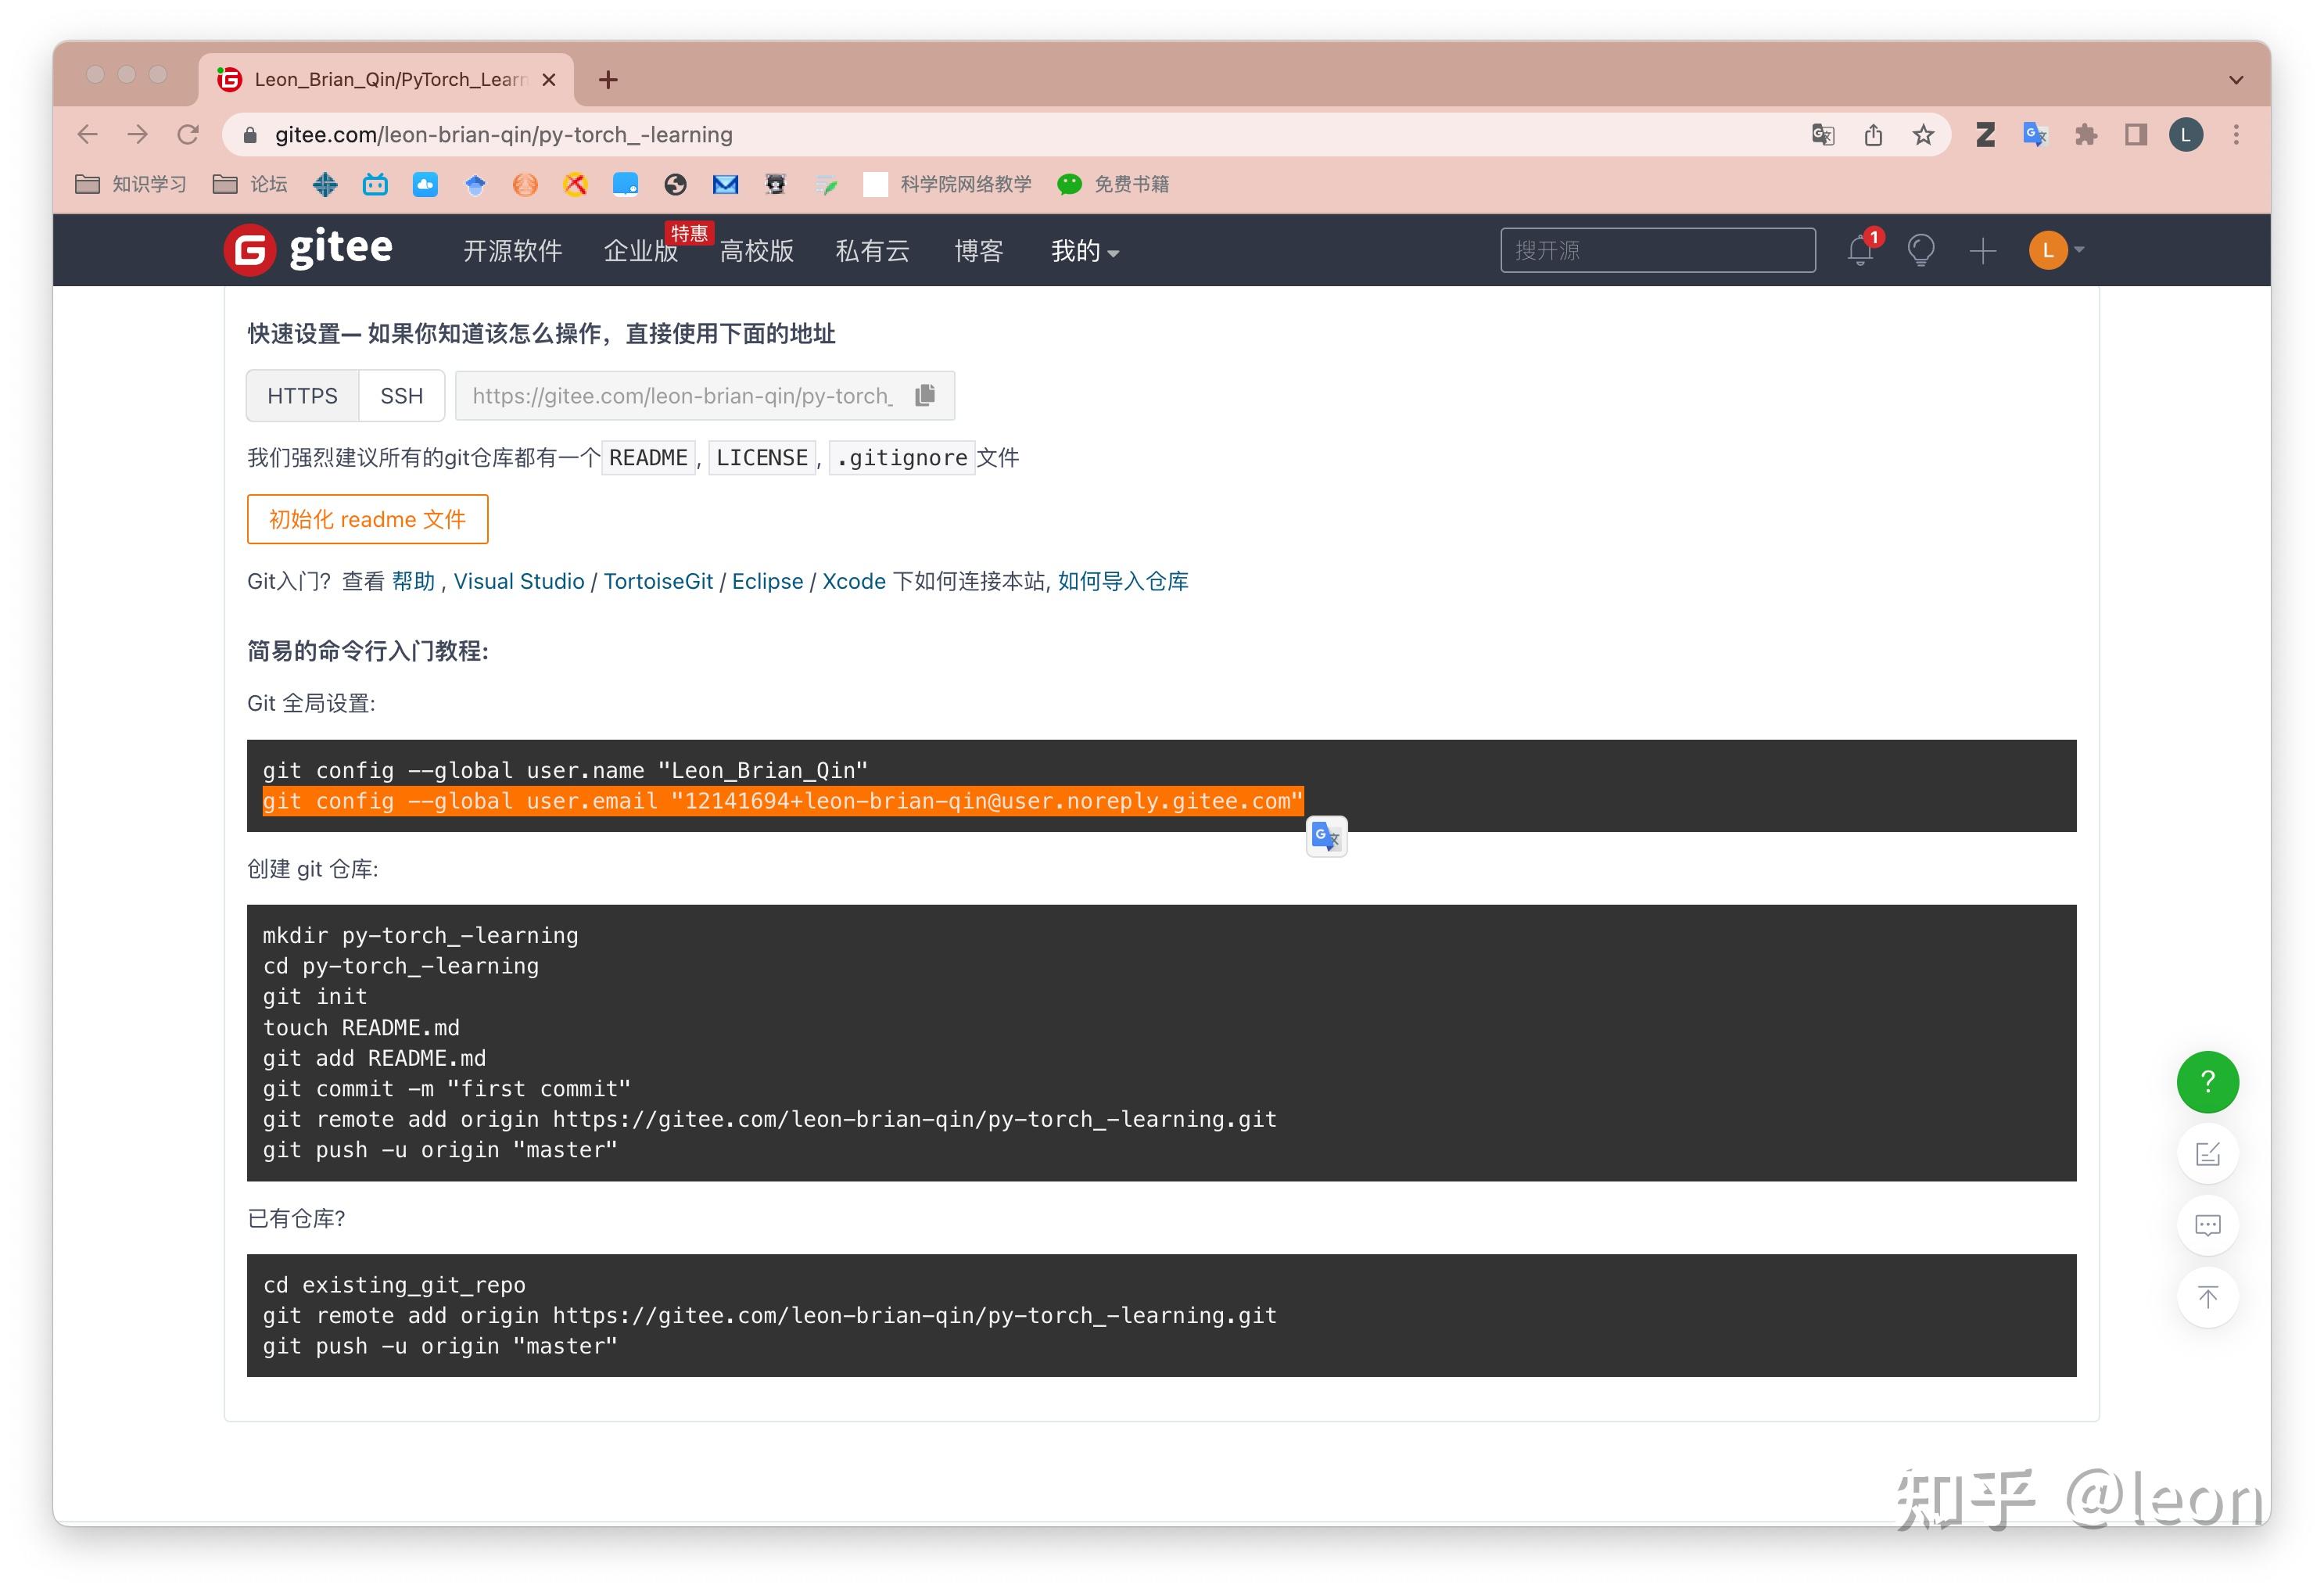Click the plus icon to create new
2324x1592 pixels.
tap(1982, 250)
